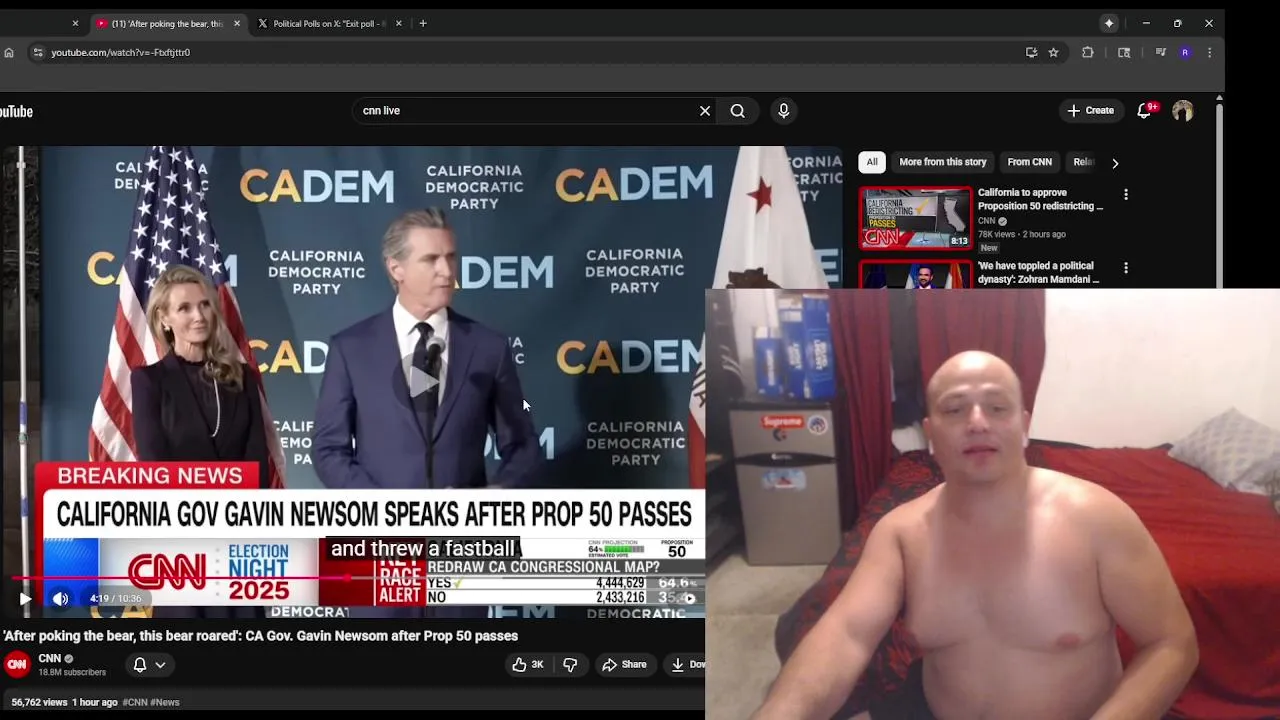The height and width of the screenshot is (720, 1280).
Task: Open a new browser tab
Action: [423, 23]
